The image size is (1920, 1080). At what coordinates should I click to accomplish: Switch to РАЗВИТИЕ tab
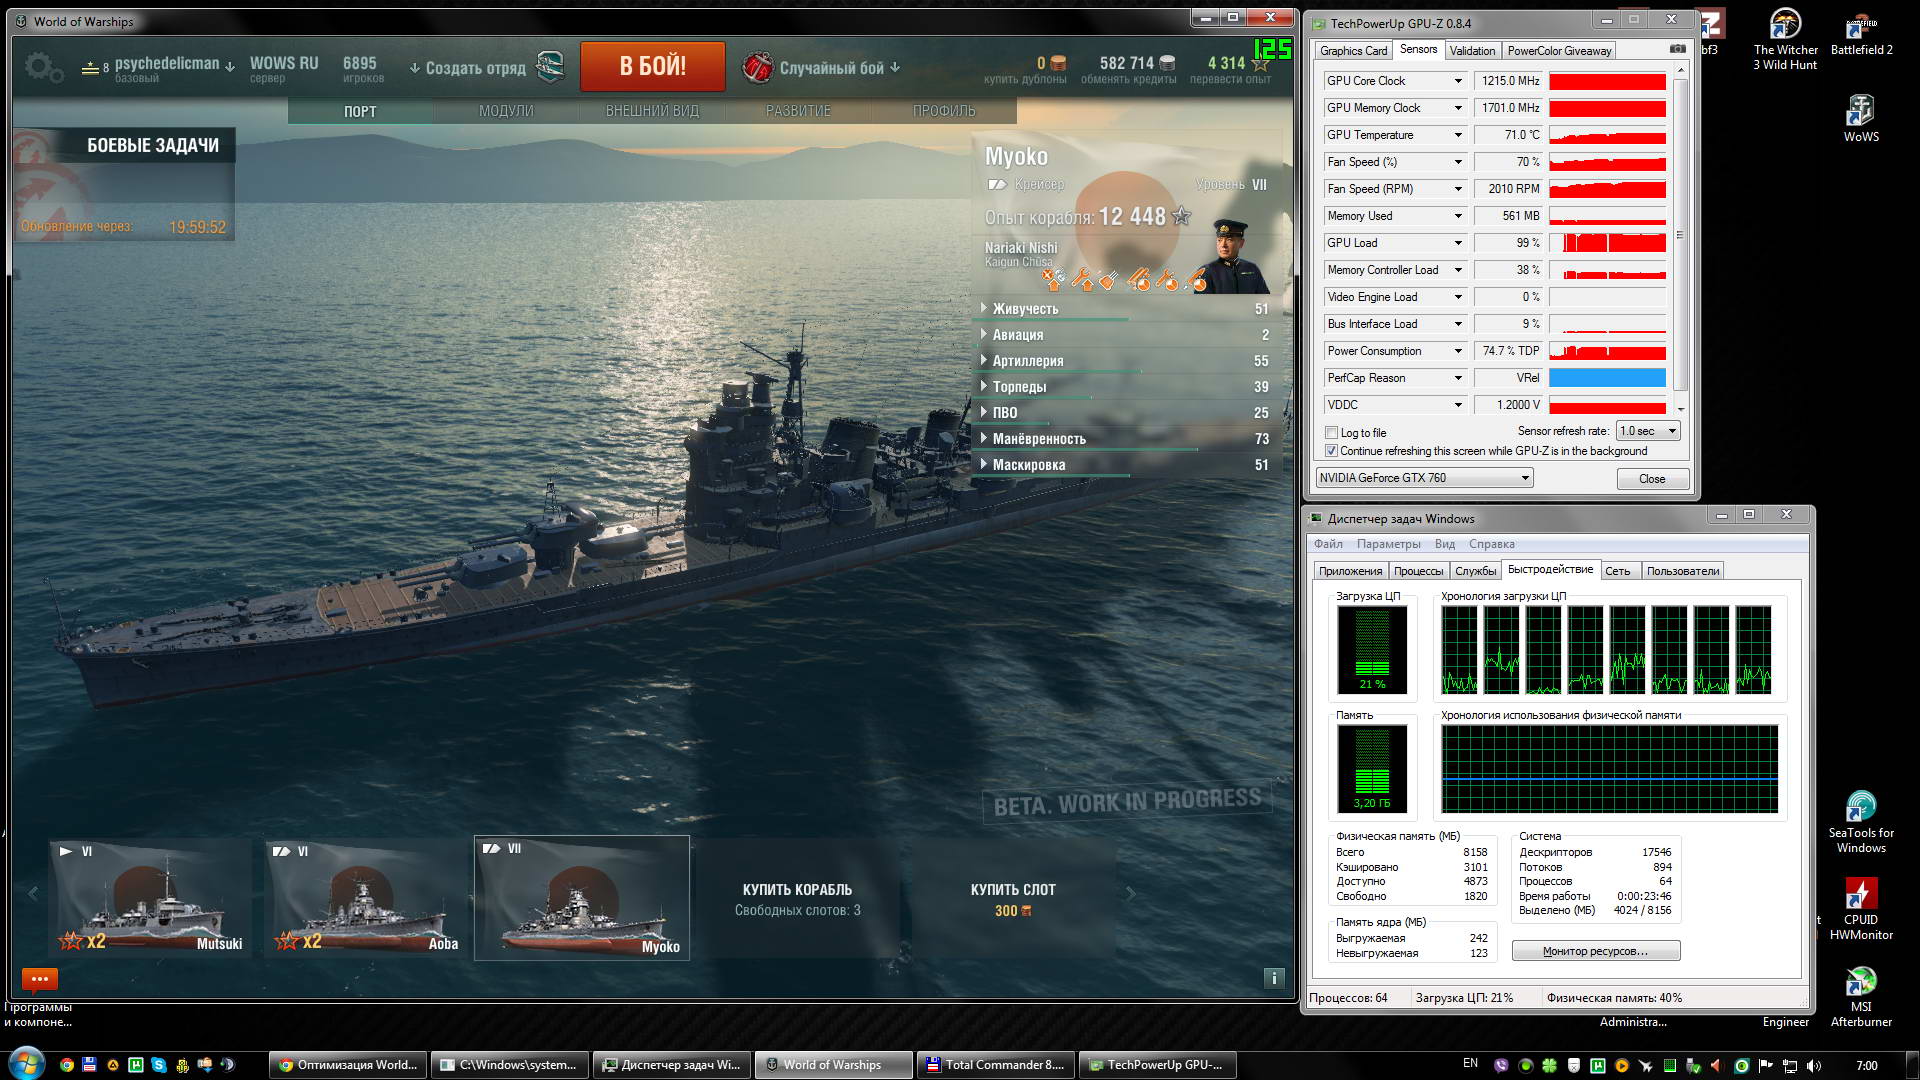798,111
